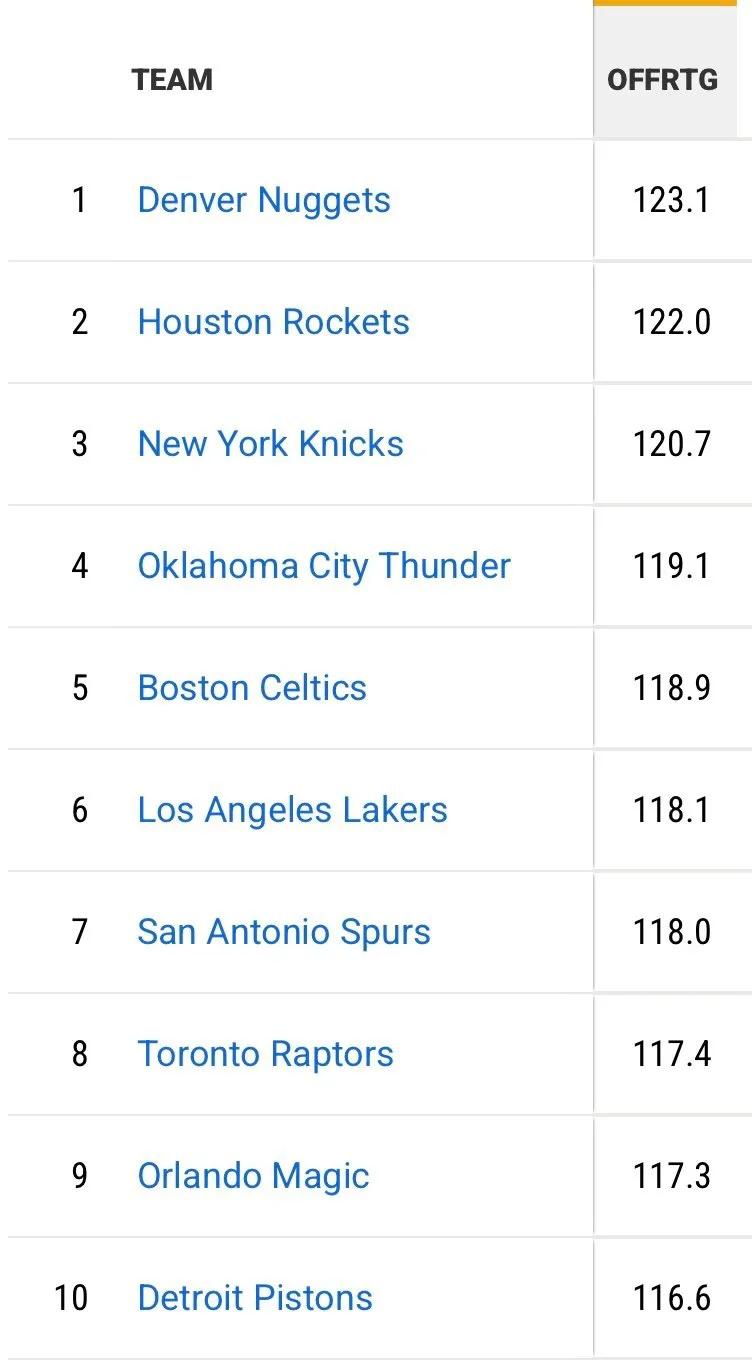Select the New York Knicks link
The width and height of the screenshot is (752, 1360).
[x=270, y=444]
